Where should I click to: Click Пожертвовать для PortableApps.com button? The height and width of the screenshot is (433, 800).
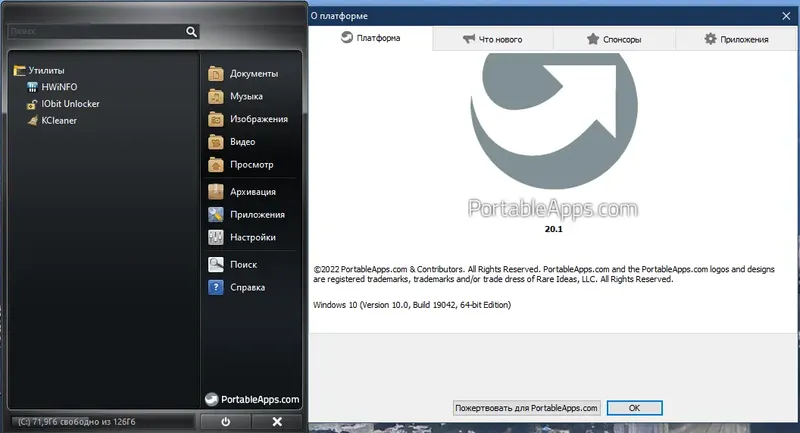click(527, 408)
